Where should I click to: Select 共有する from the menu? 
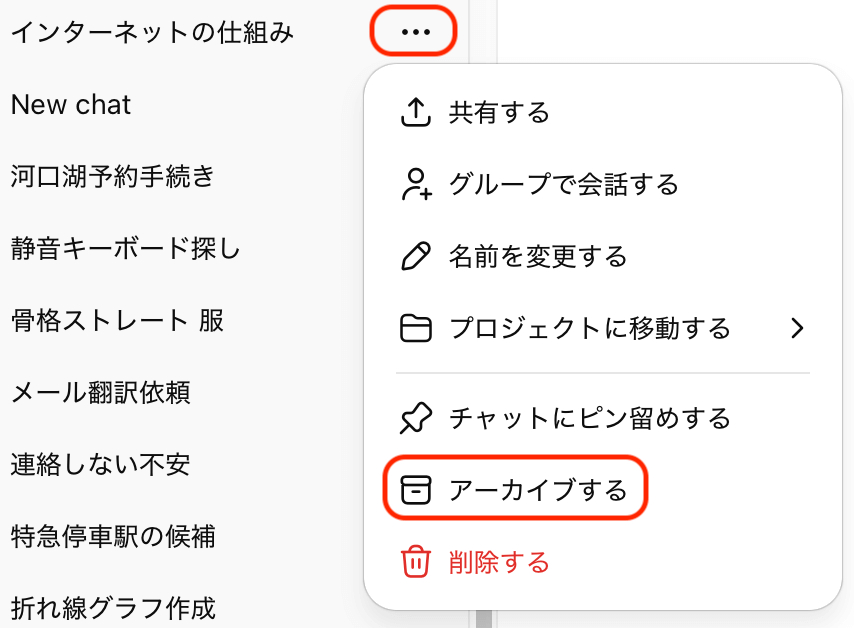[499, 113]
